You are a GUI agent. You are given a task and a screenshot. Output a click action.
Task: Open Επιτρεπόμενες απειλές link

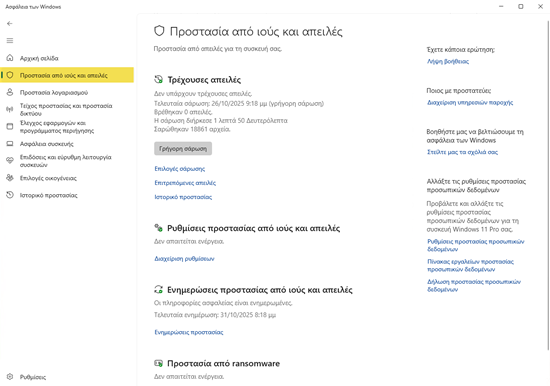click(x=185, y=183)
